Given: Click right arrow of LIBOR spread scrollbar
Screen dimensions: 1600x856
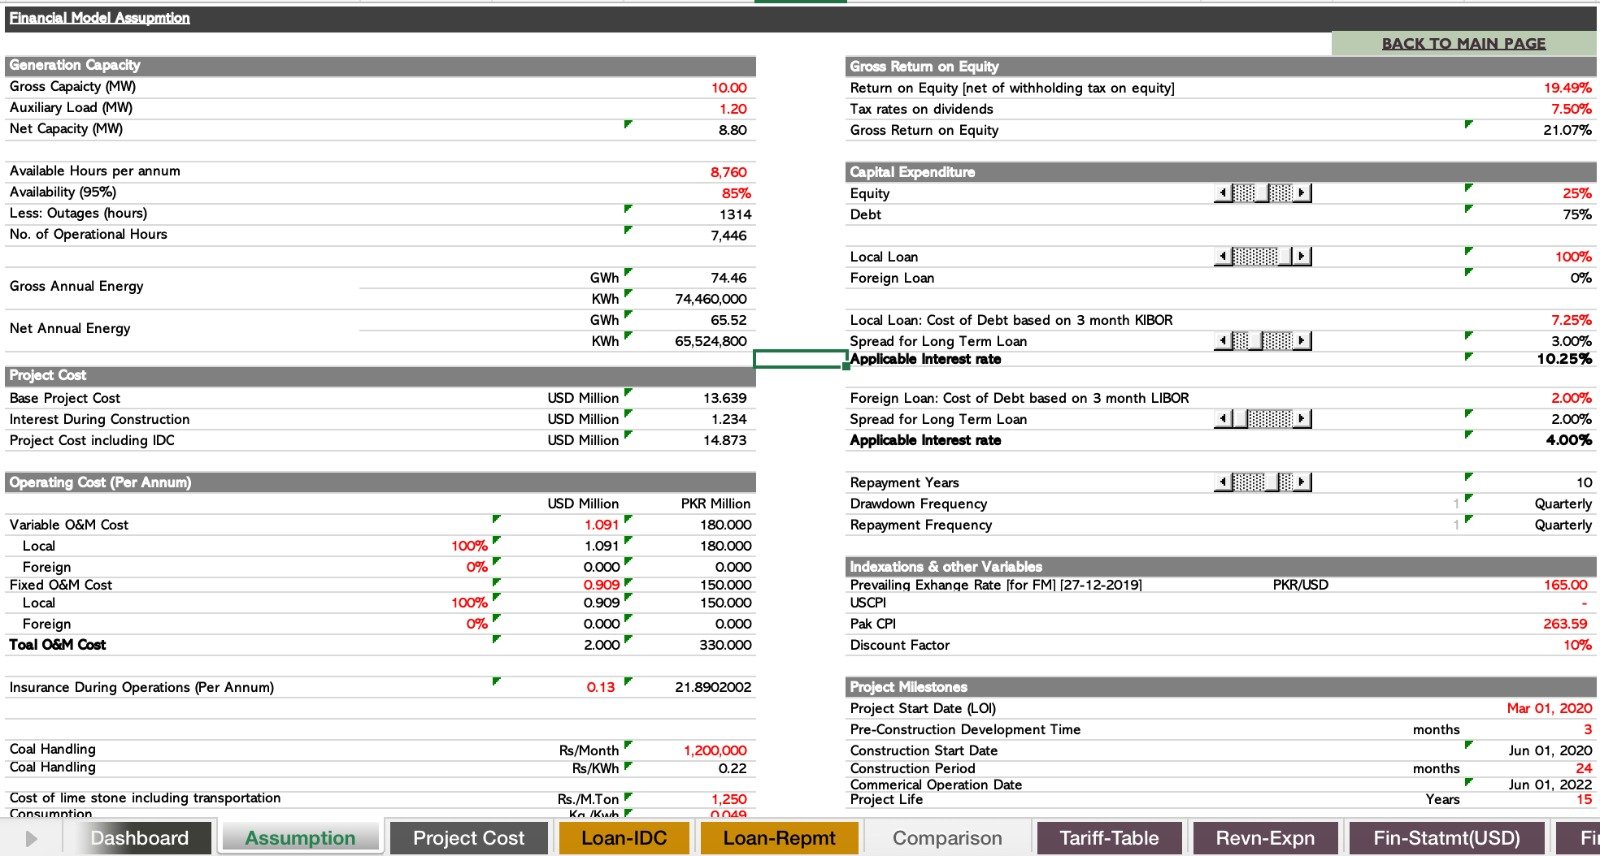Looking at the screenshot, I should (x=1301, y=419).
